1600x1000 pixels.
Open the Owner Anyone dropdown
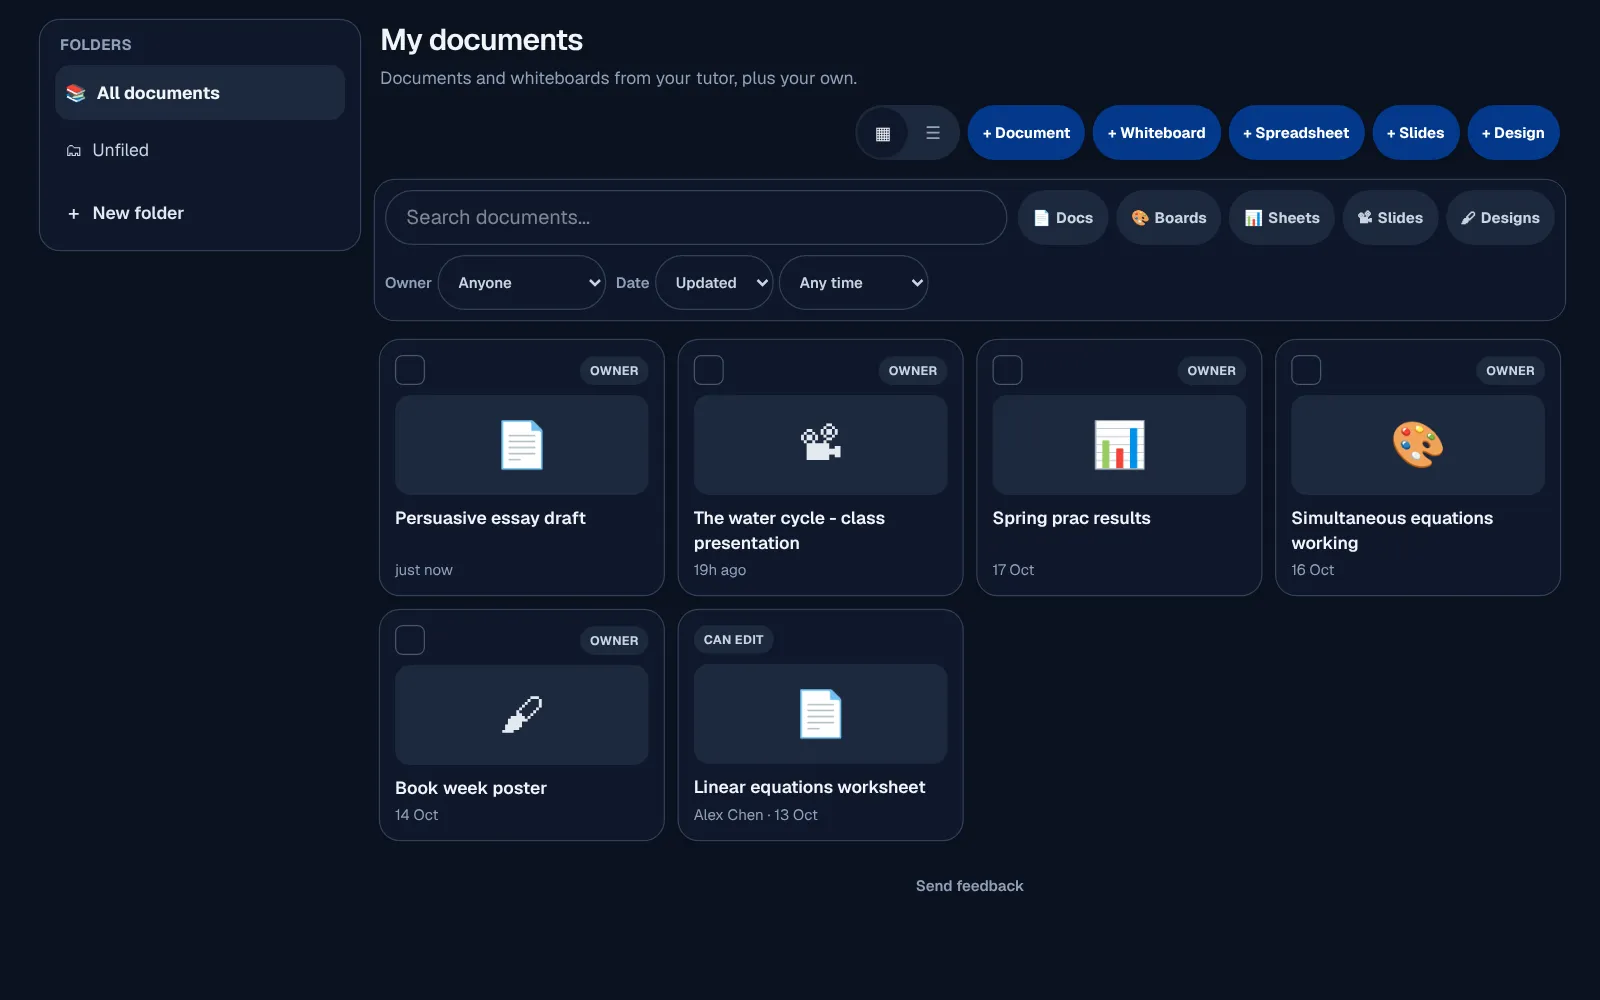tap(522, 283)
